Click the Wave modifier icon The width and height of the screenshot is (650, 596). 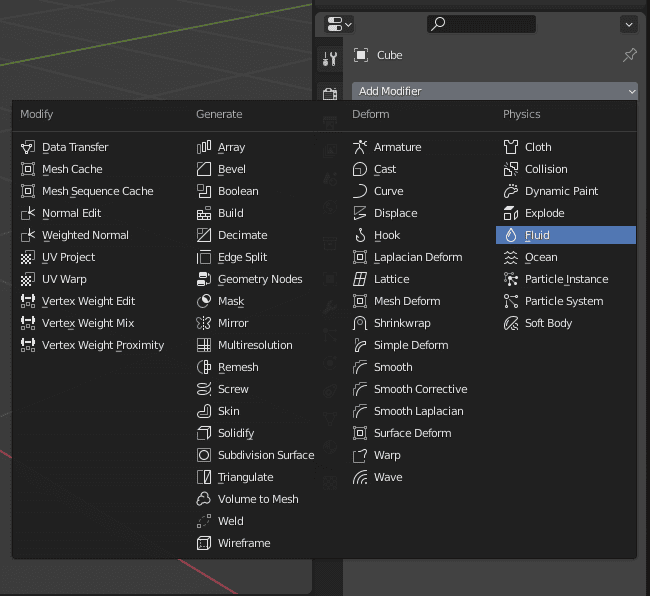click(x=360, y=477)
